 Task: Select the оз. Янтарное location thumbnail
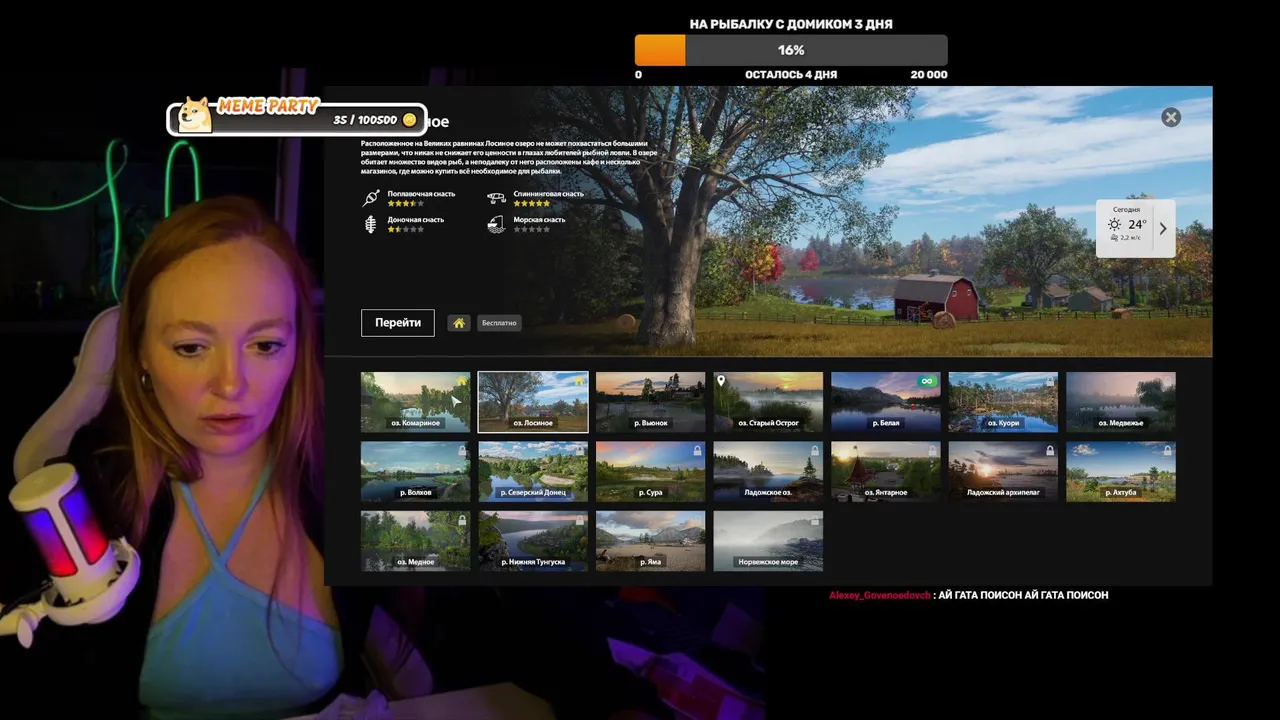pyautogui.click(x=886, y=471)
